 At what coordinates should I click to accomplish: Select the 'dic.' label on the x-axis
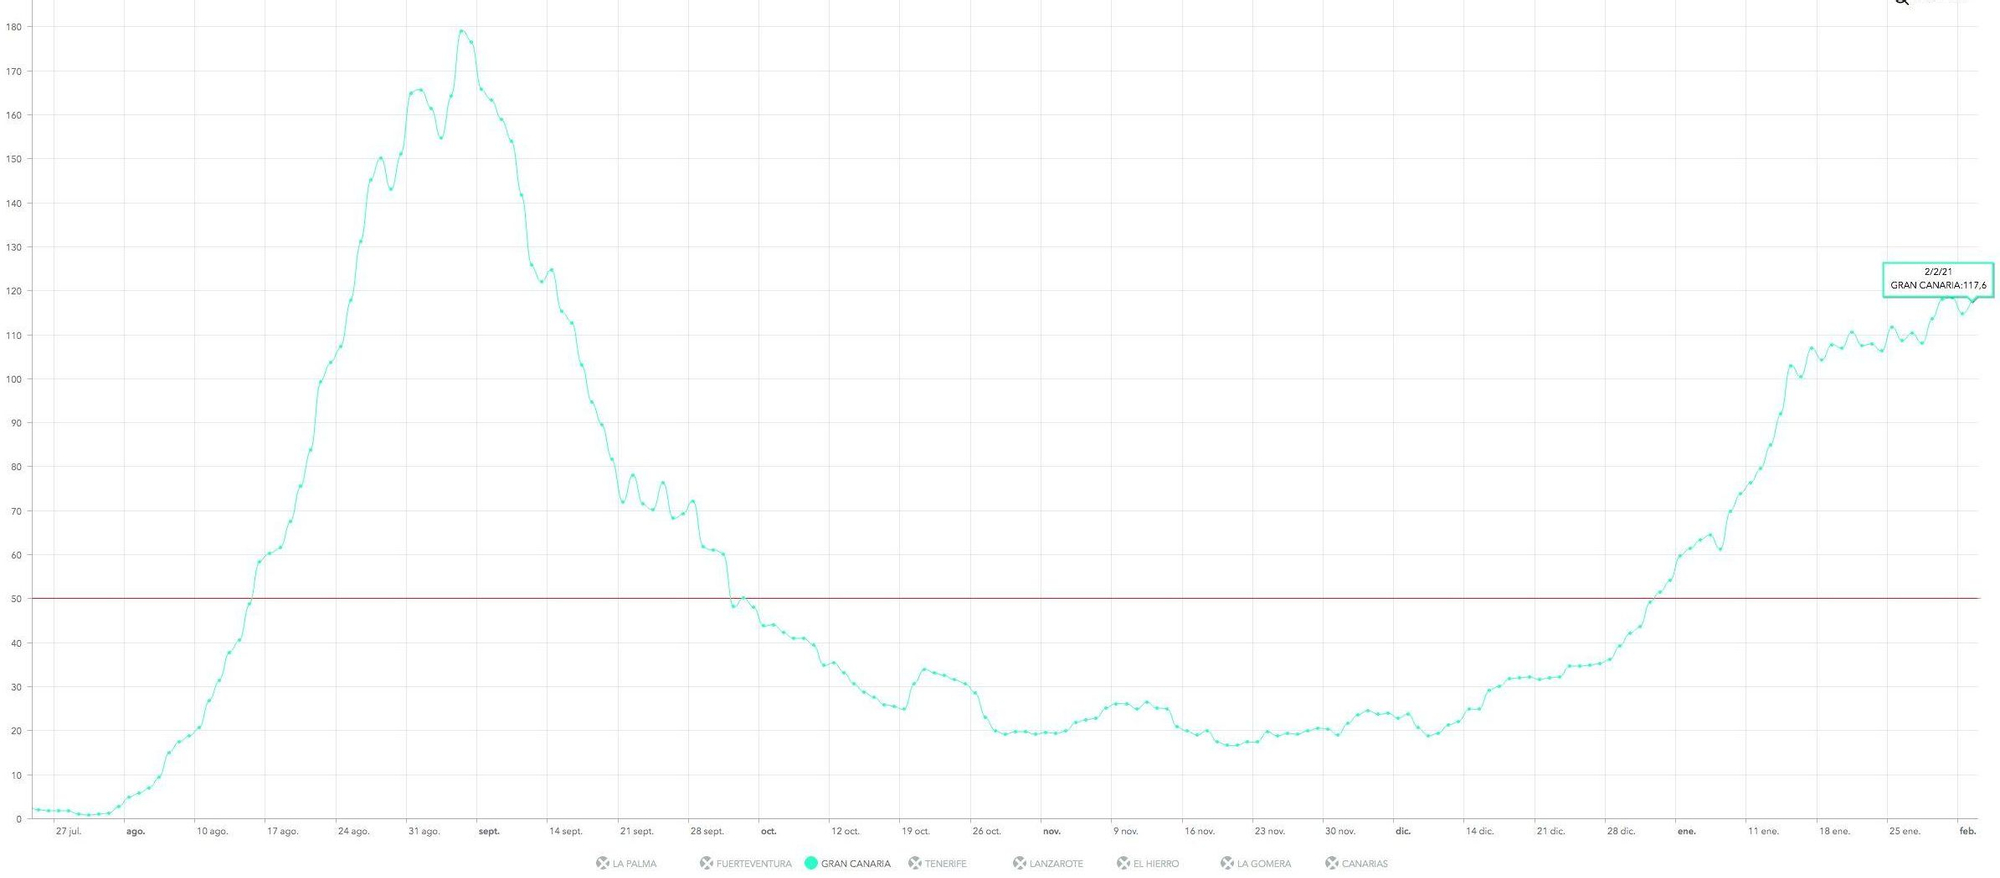[x=1403, y=831]
